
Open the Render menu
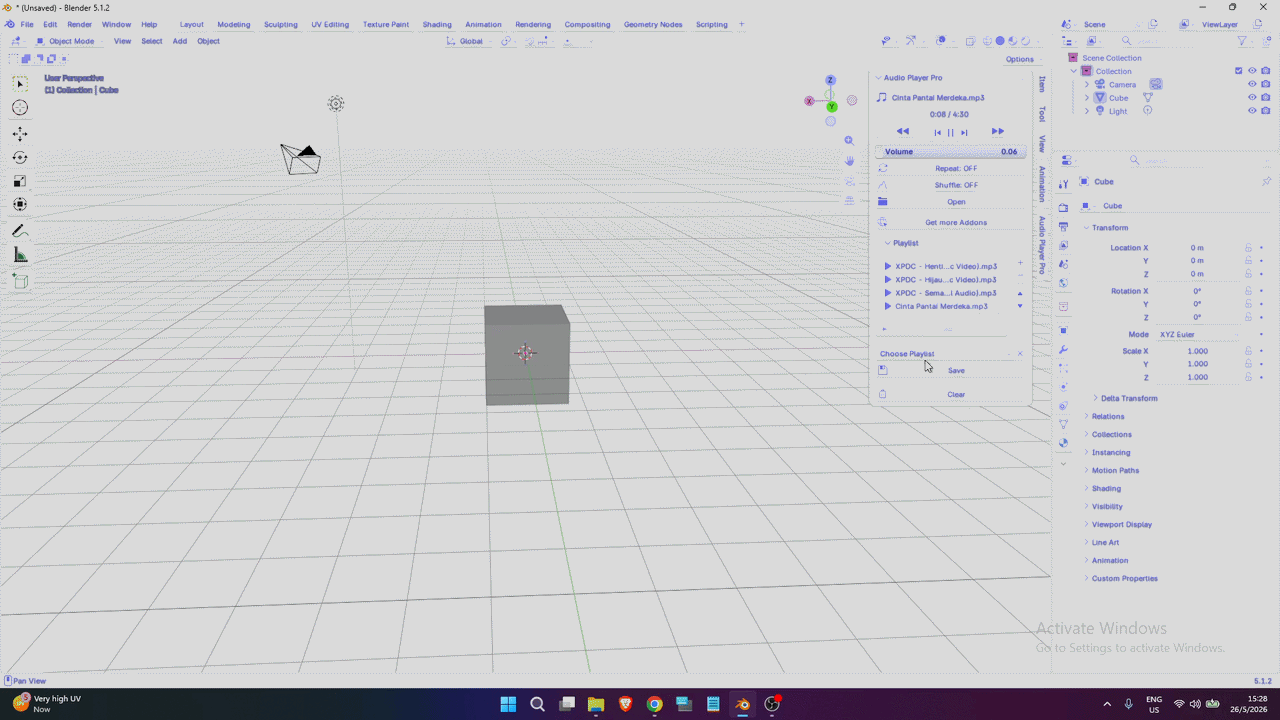(x=79, y=24)
